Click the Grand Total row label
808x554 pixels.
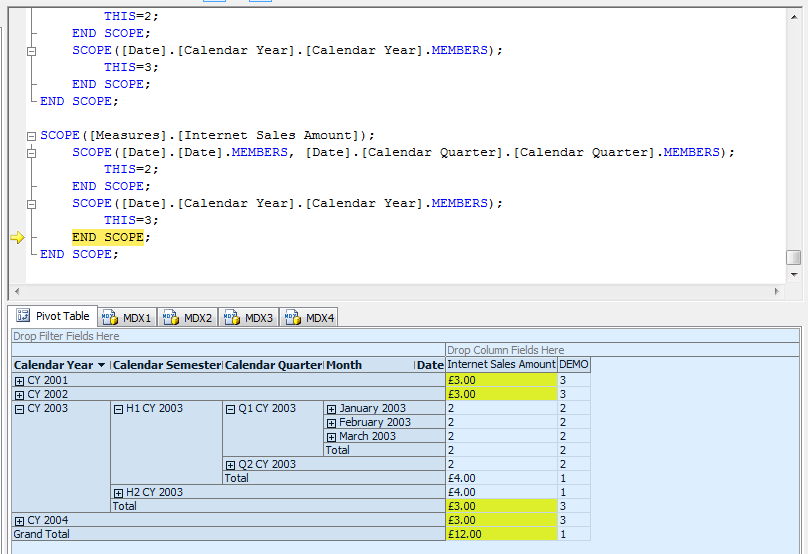pyautogui.click(x=41, y=534)
